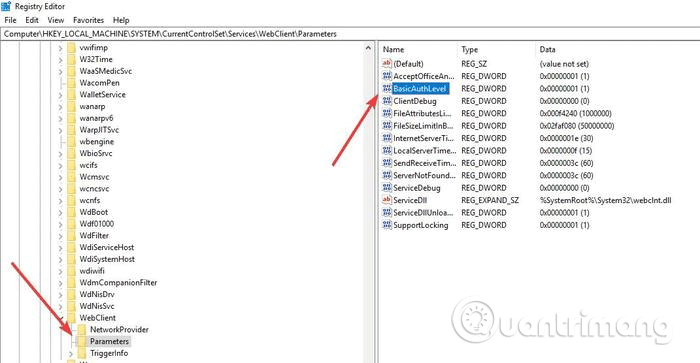Select the vwifimp folder icon

point(71,47)
